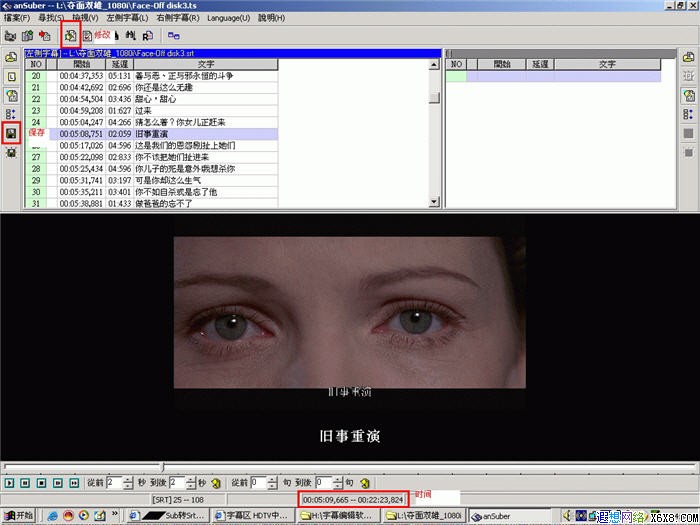Open the 右側字幕(R) menu

pyautogui.click(x=178, y=18)
